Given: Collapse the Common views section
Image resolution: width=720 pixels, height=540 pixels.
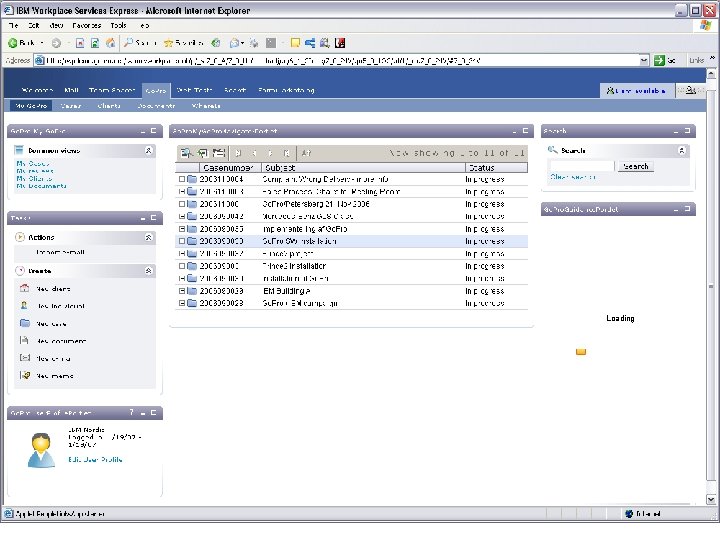Looking at the screenshot, I should point(148,150).
